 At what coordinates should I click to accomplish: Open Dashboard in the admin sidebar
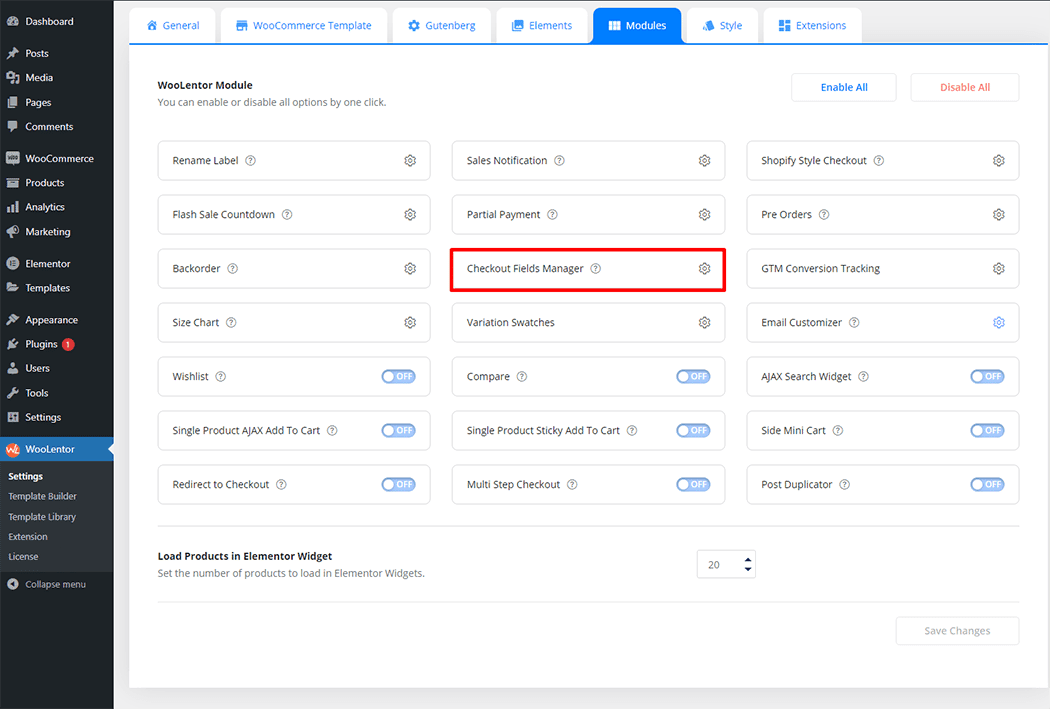56,21
